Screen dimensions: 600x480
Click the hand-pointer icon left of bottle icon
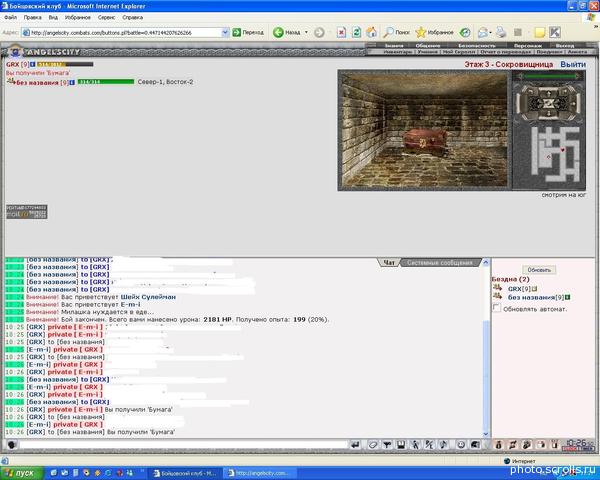(x=541, y=445)
